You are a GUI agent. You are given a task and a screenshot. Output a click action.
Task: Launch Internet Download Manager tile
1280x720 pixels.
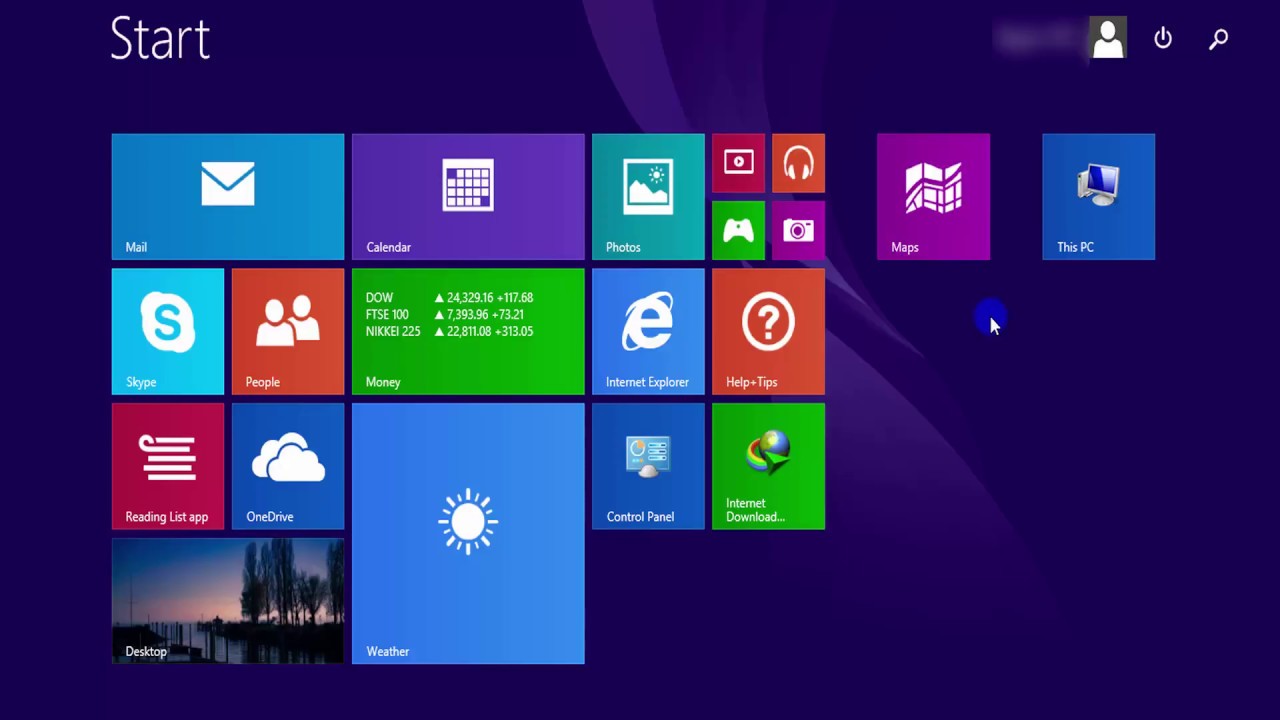click(768, 466)
